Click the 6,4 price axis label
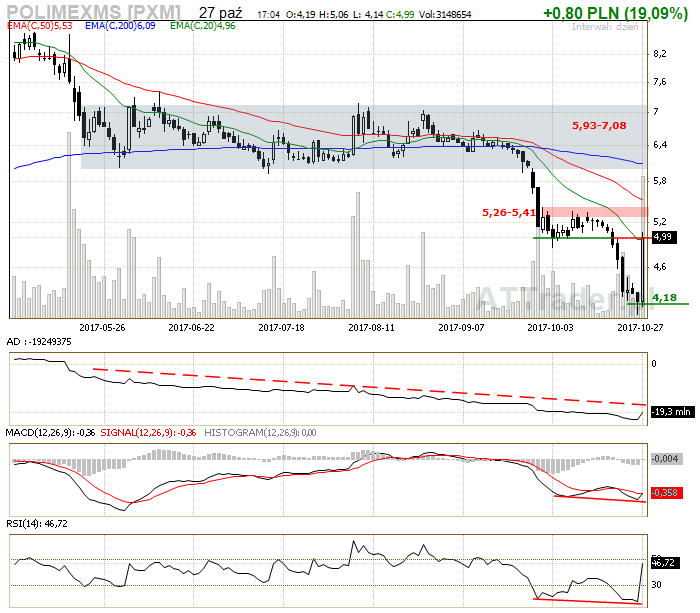This screenshot has height=613, width=700. click(660, 145)
